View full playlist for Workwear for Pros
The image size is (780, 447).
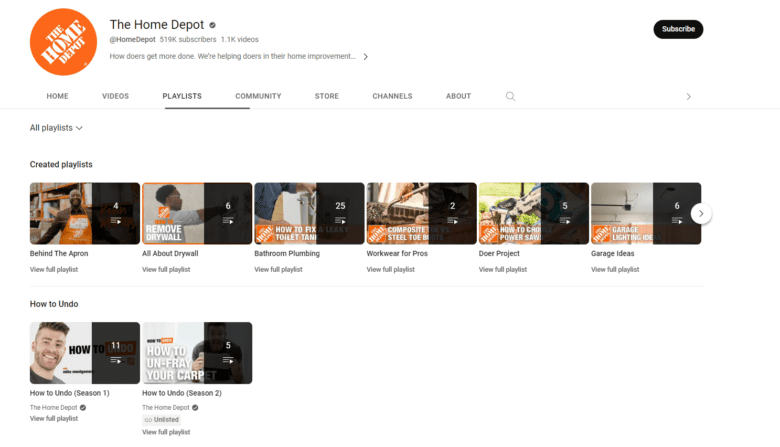[x=390, y=269]
